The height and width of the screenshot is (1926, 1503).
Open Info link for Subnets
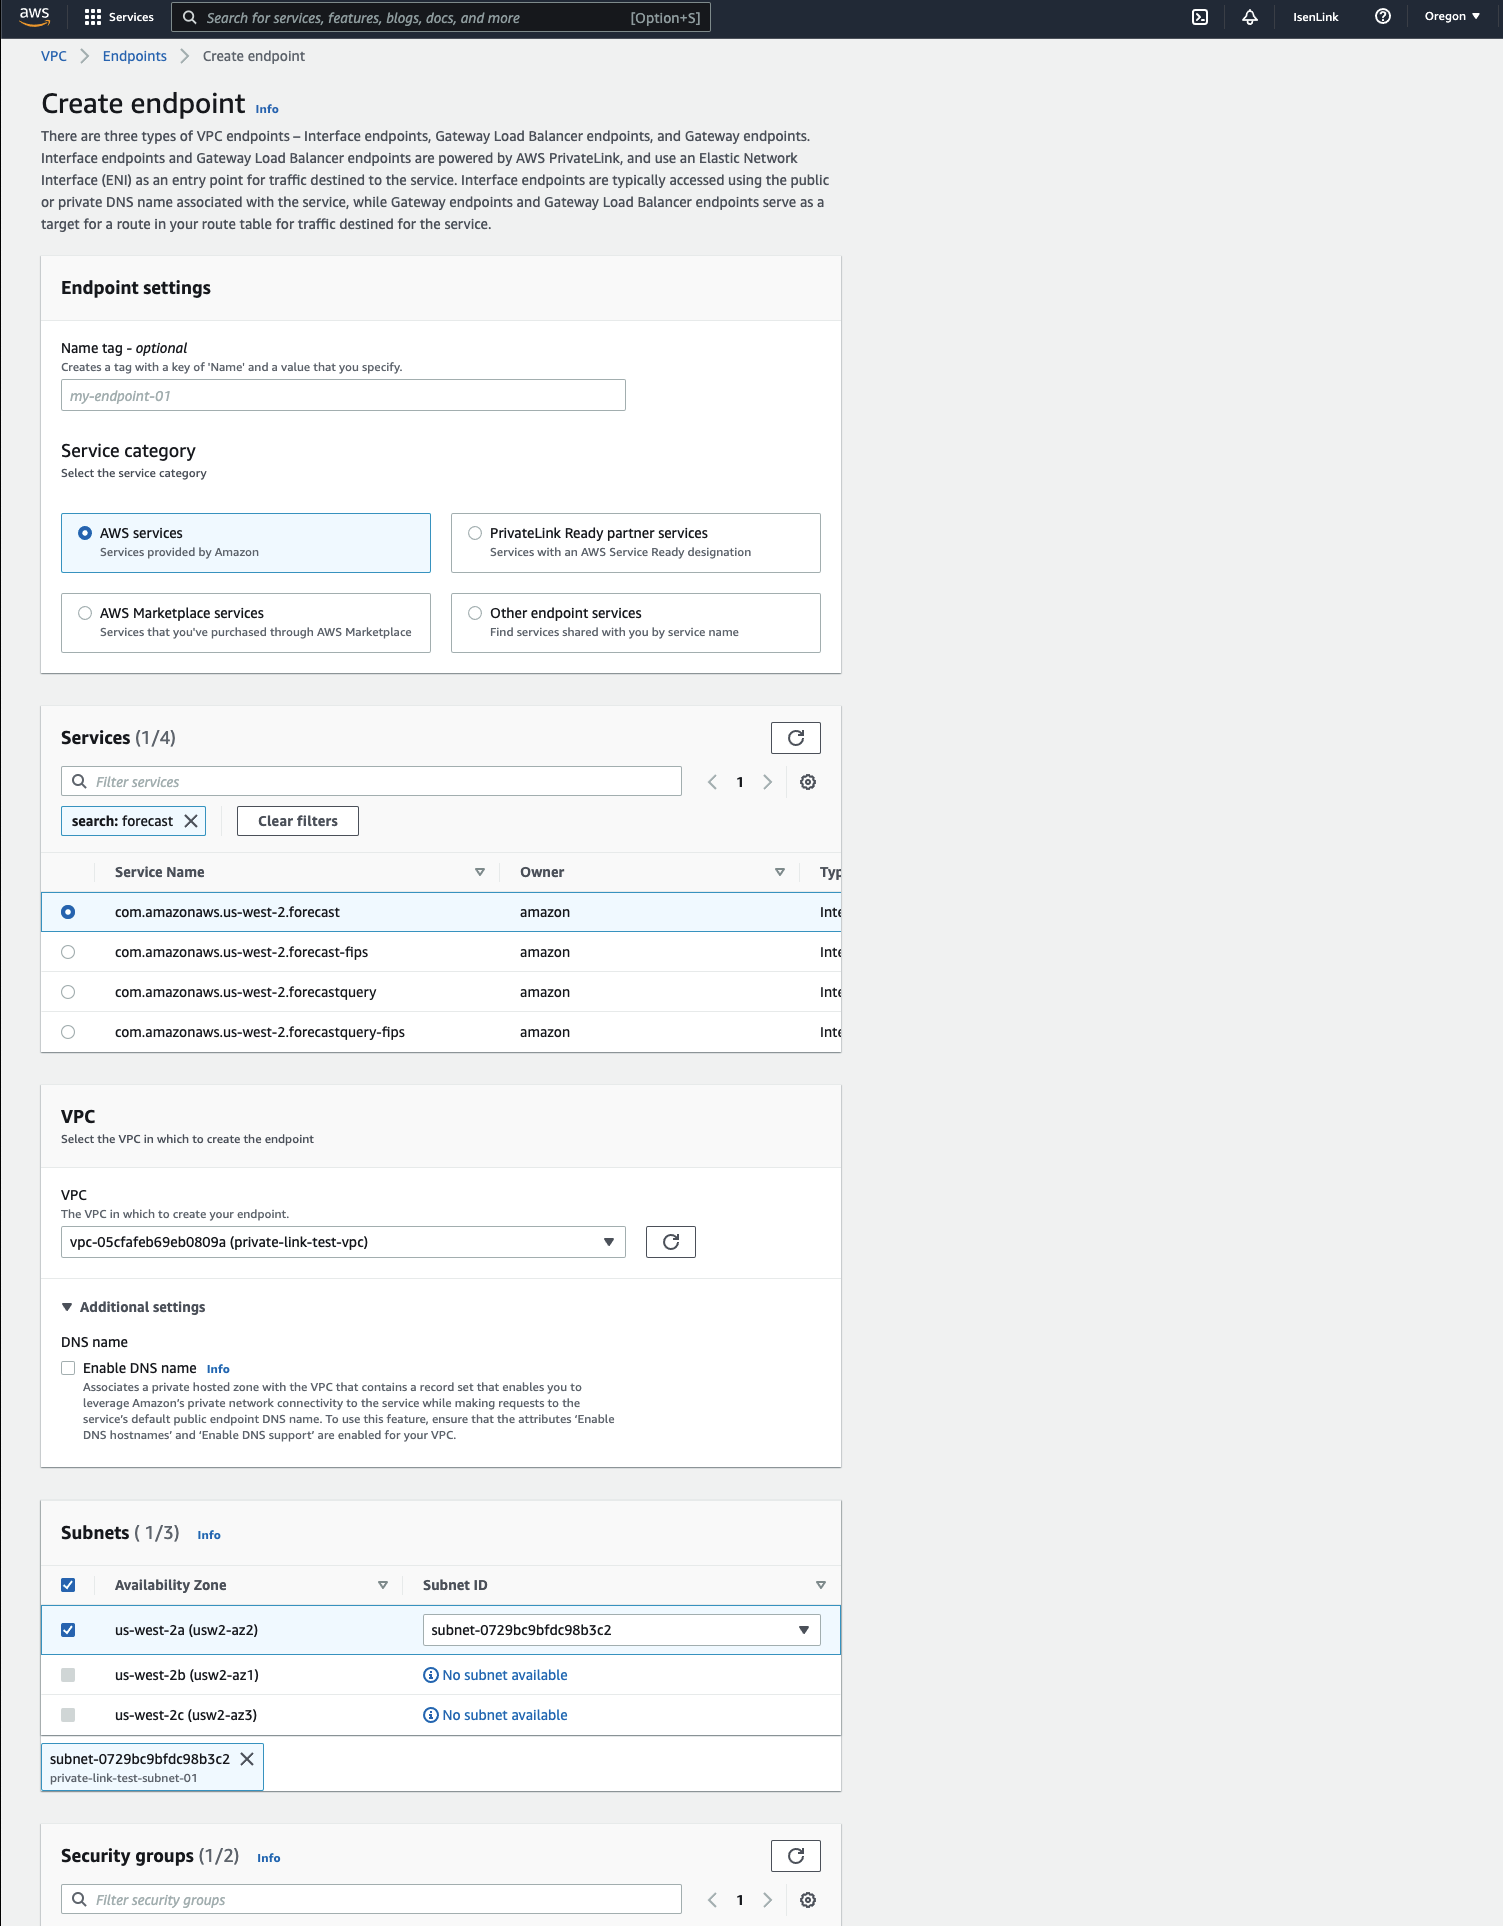(x=209, y=1535)
